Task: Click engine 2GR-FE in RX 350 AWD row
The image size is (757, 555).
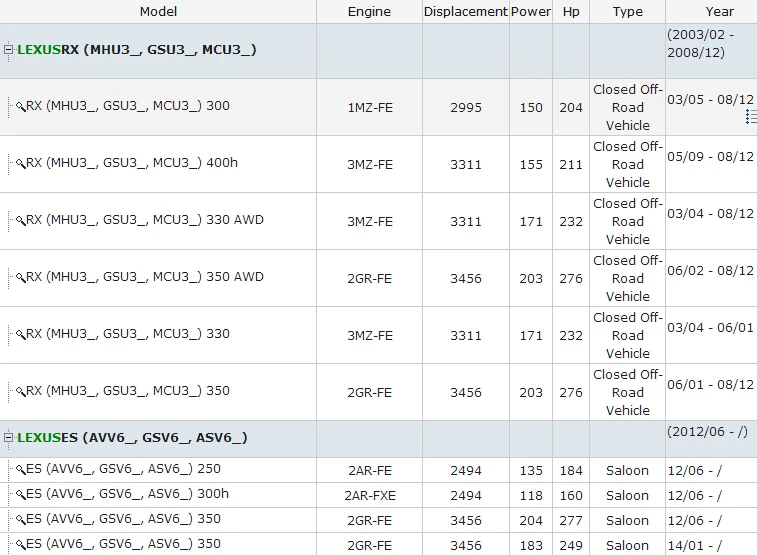Action: (x=370, y=278)
